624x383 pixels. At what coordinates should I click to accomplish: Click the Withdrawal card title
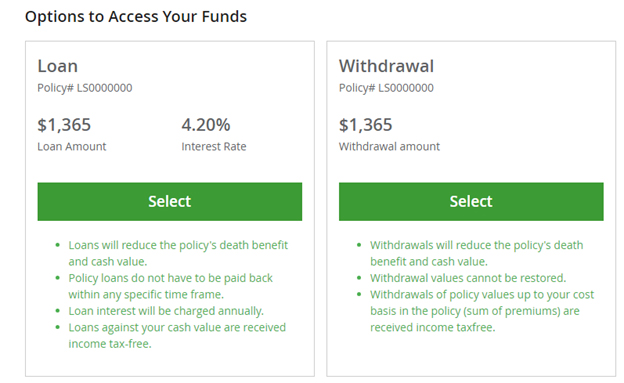(x=386, y=66)
